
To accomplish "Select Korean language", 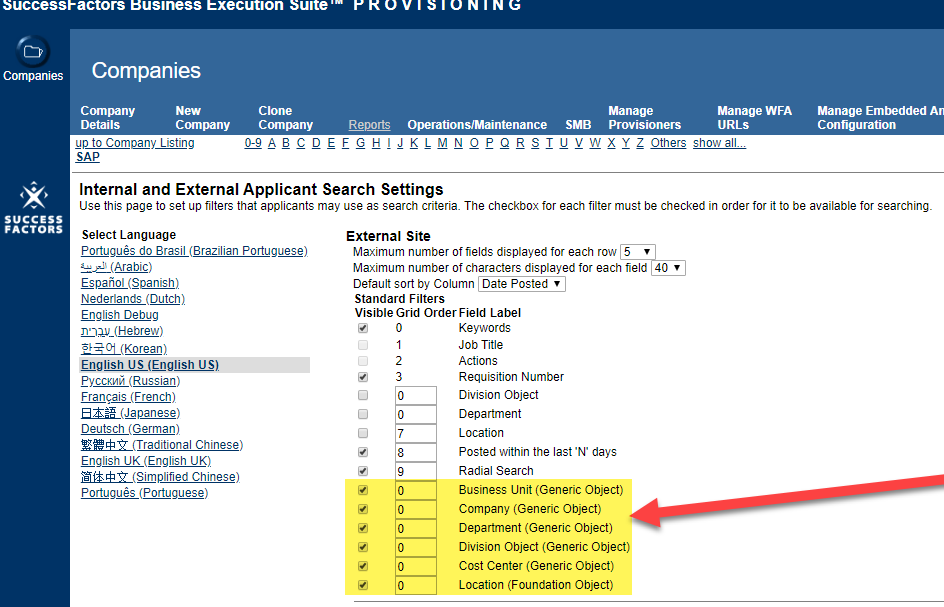I will (x=124, y=348).
